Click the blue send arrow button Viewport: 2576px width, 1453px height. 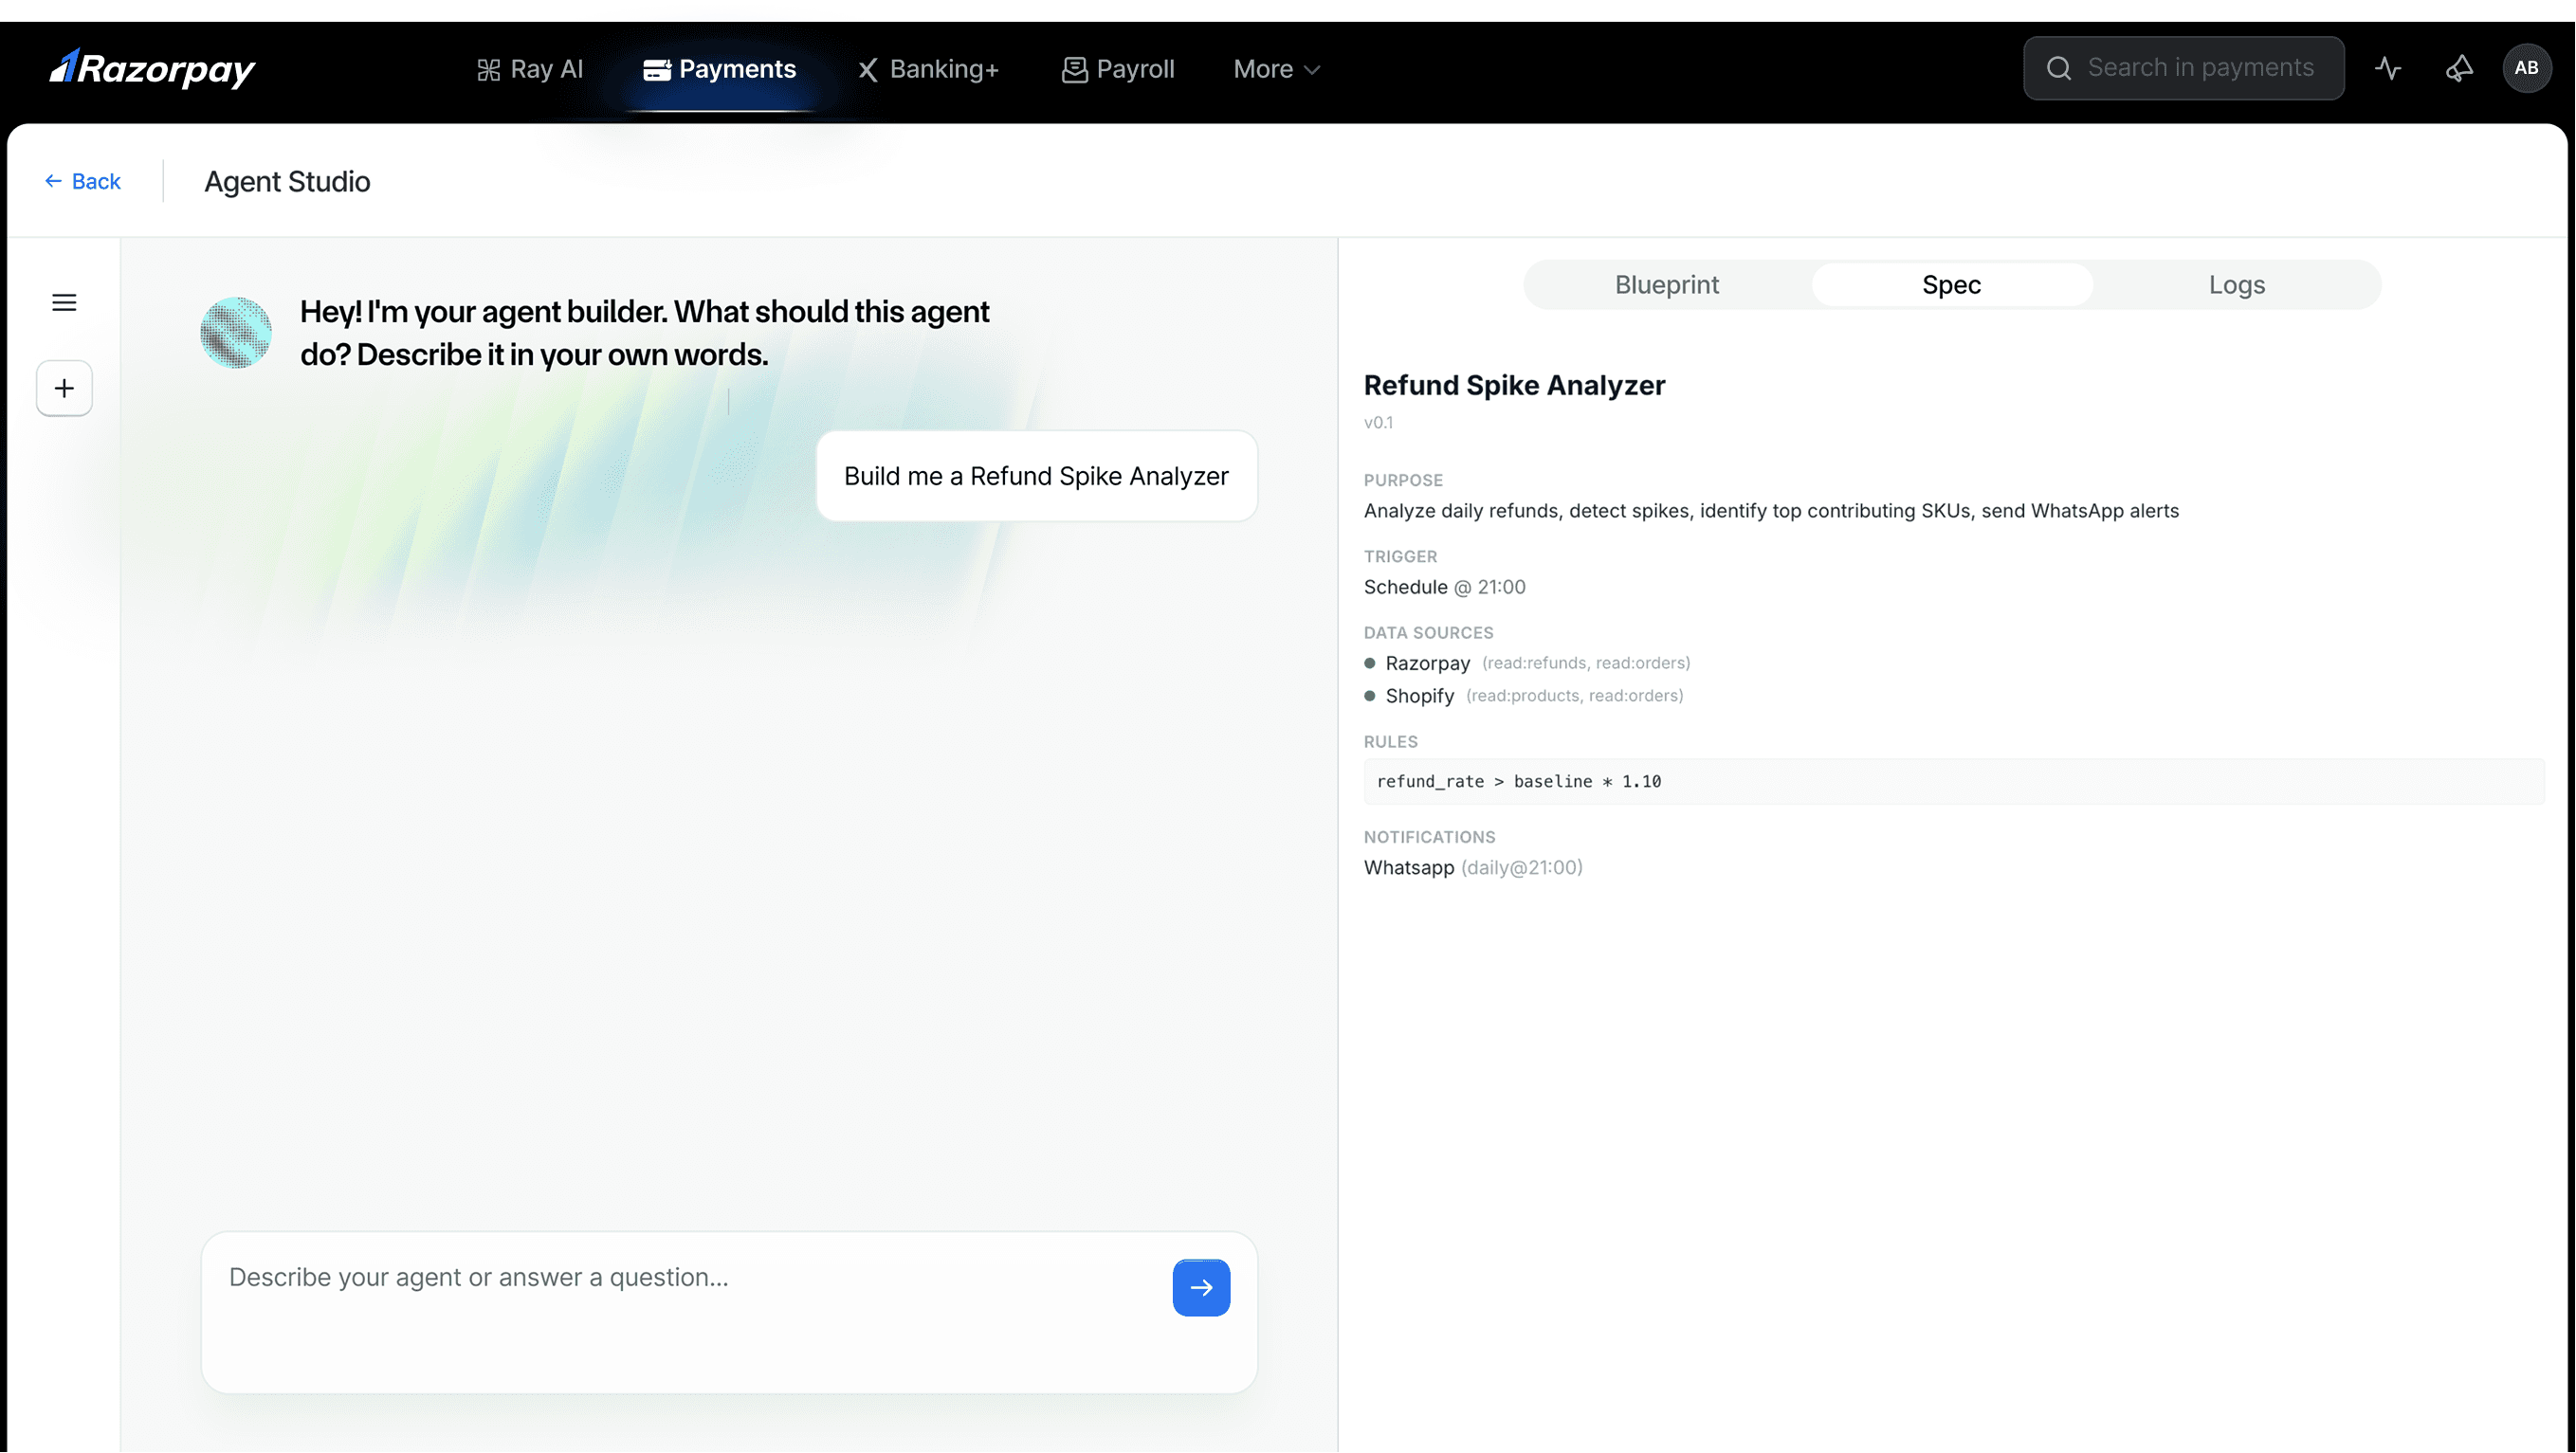point(1201,1287)
